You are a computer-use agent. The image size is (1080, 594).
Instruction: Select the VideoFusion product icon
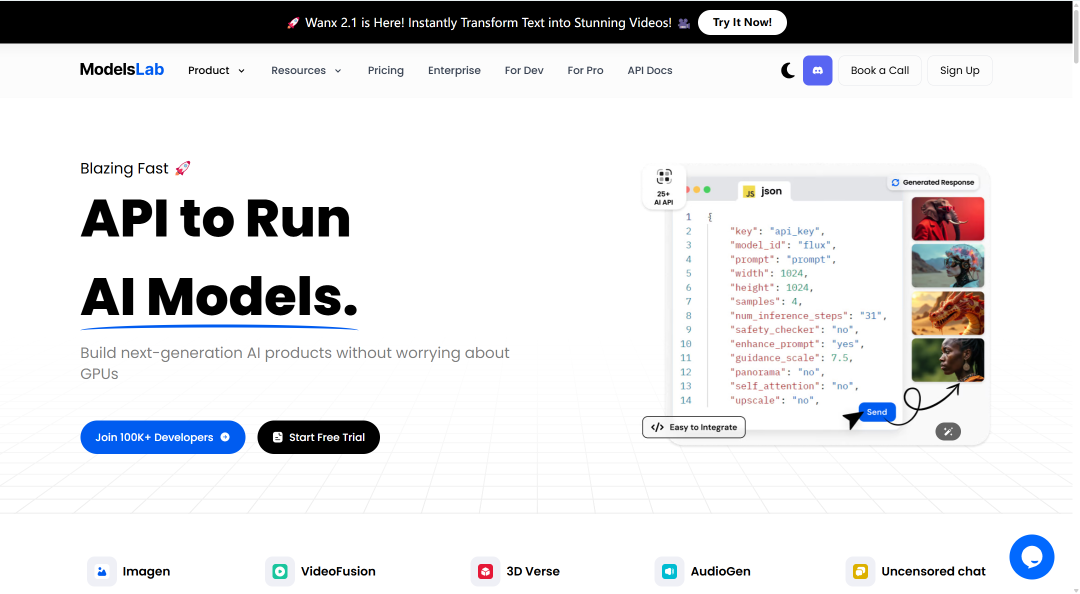(280, 571)
